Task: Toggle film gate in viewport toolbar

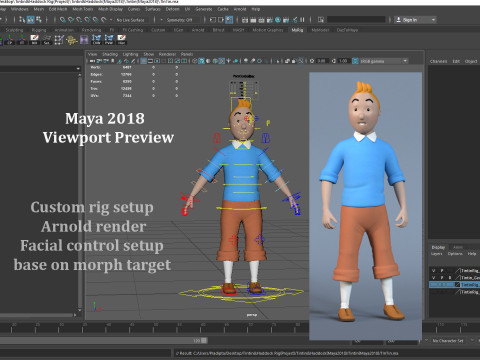Action: [x=150, y=61]
